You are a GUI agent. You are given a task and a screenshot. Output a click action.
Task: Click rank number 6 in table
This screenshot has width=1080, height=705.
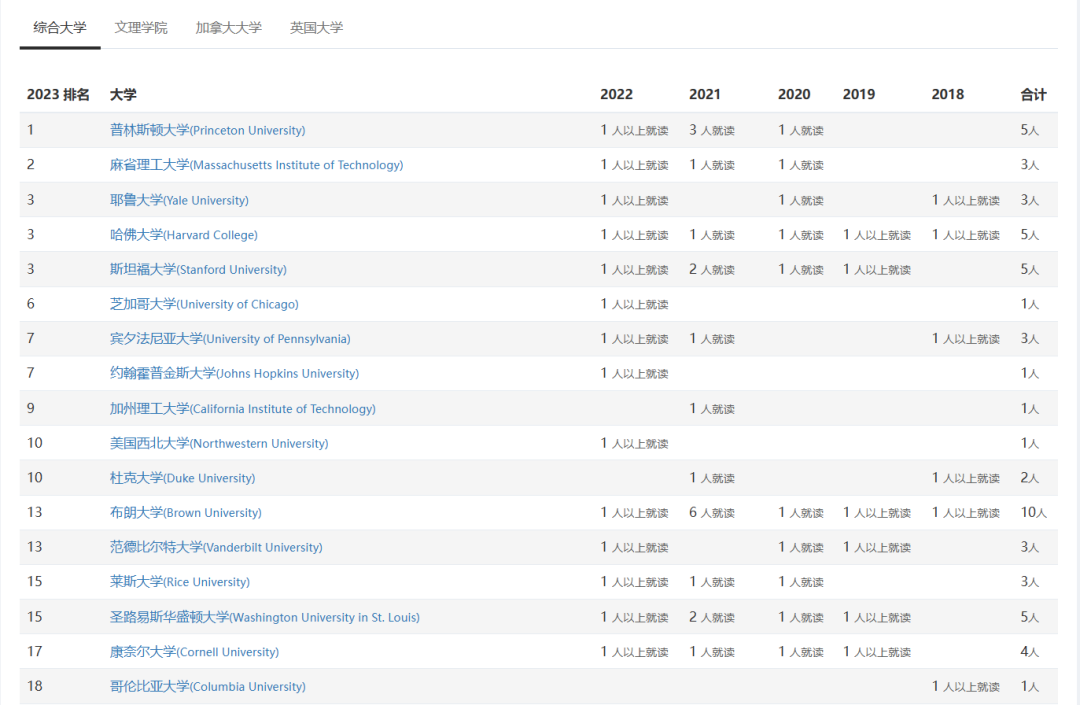[30, 304]
